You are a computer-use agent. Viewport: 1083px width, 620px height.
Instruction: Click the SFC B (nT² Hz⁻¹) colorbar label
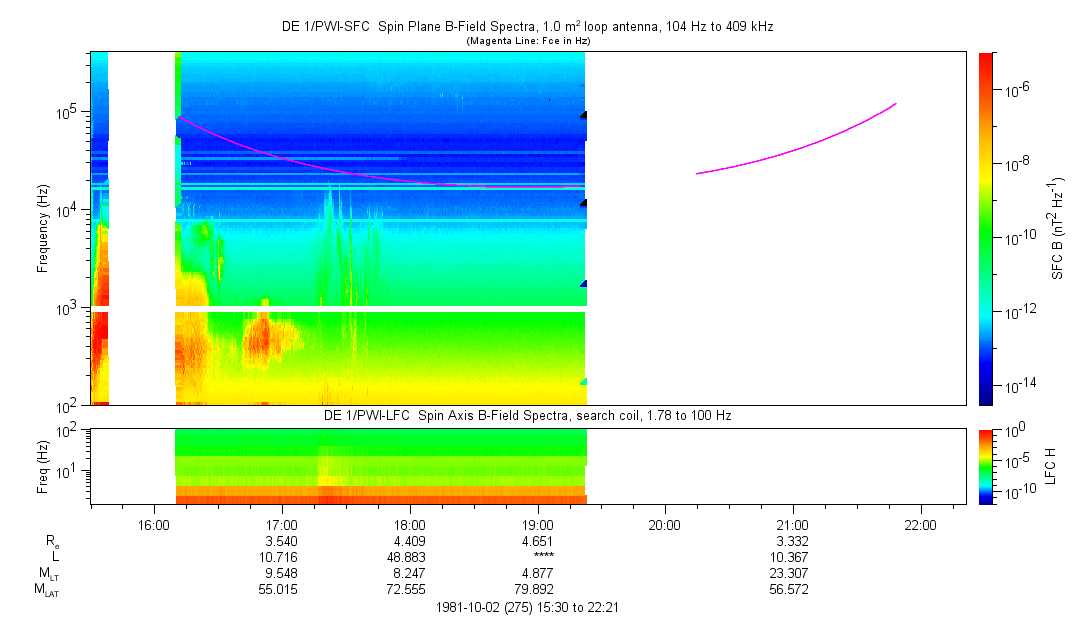(x=1057, y=228)
